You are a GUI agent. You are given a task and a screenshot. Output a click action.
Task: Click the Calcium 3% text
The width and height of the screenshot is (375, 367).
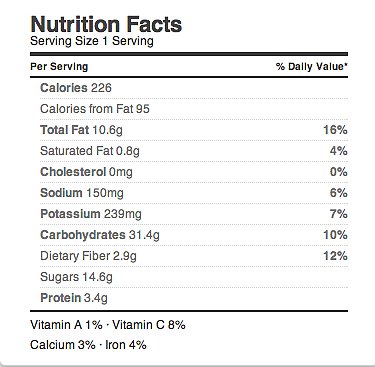(x=63, y=345)
